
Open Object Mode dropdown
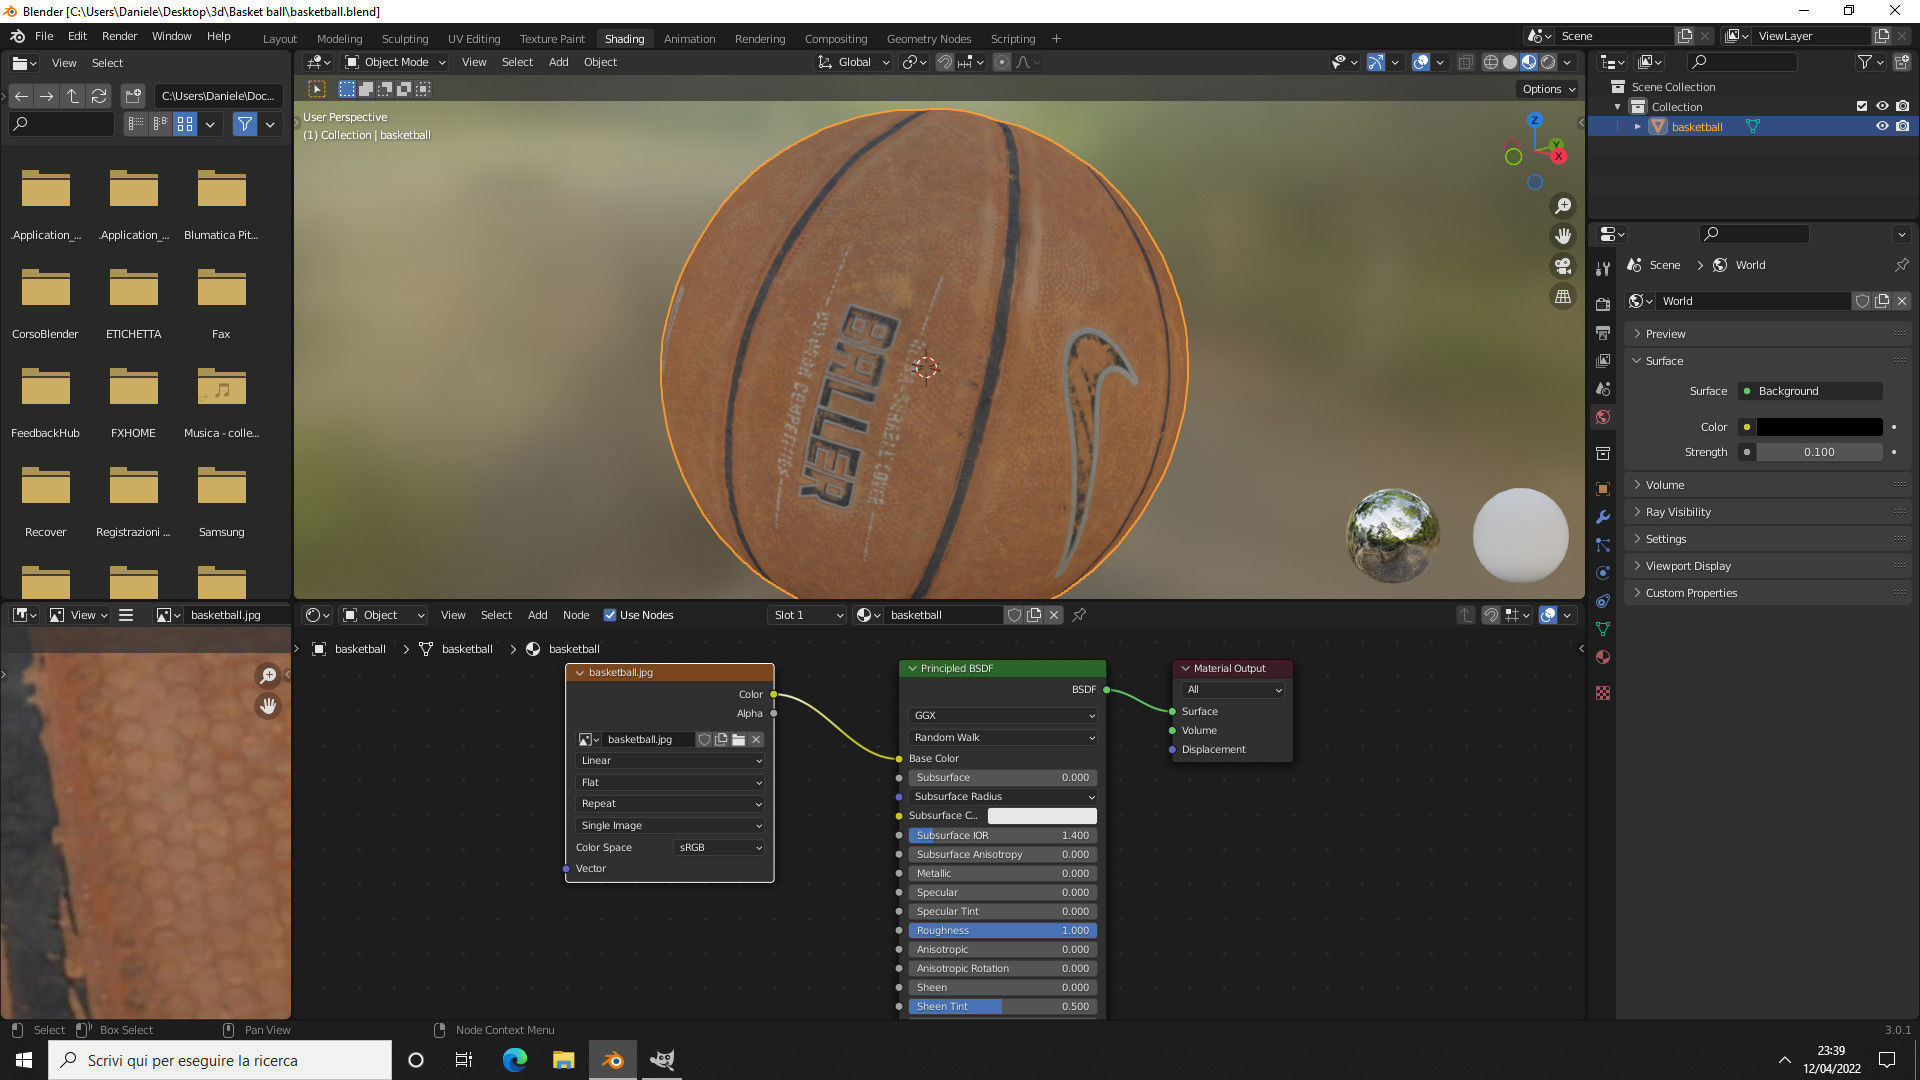(395, 62)
